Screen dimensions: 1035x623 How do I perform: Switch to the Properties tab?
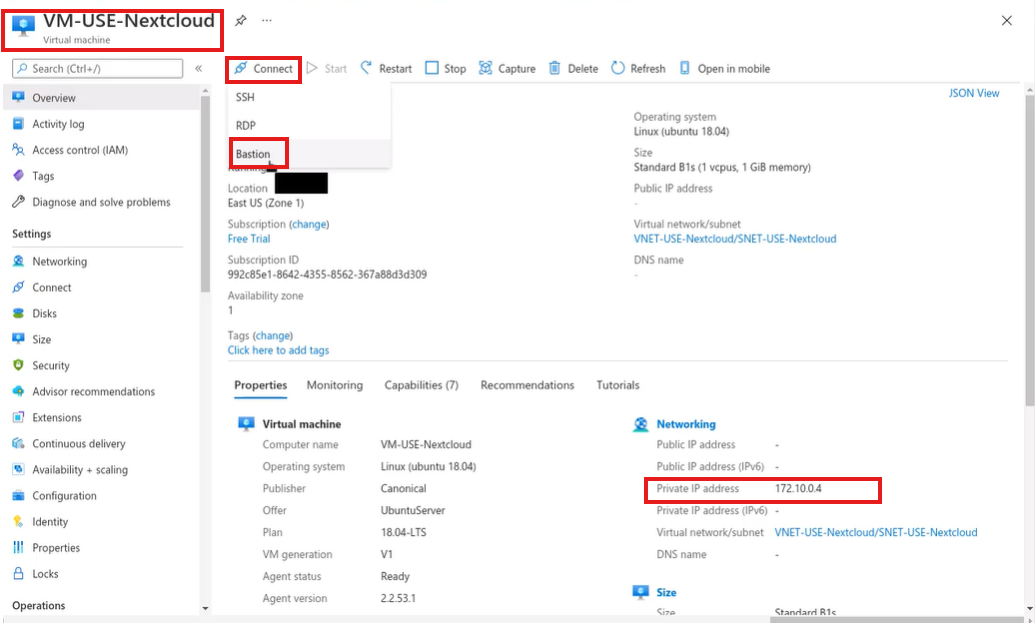[x=261, y=385]
